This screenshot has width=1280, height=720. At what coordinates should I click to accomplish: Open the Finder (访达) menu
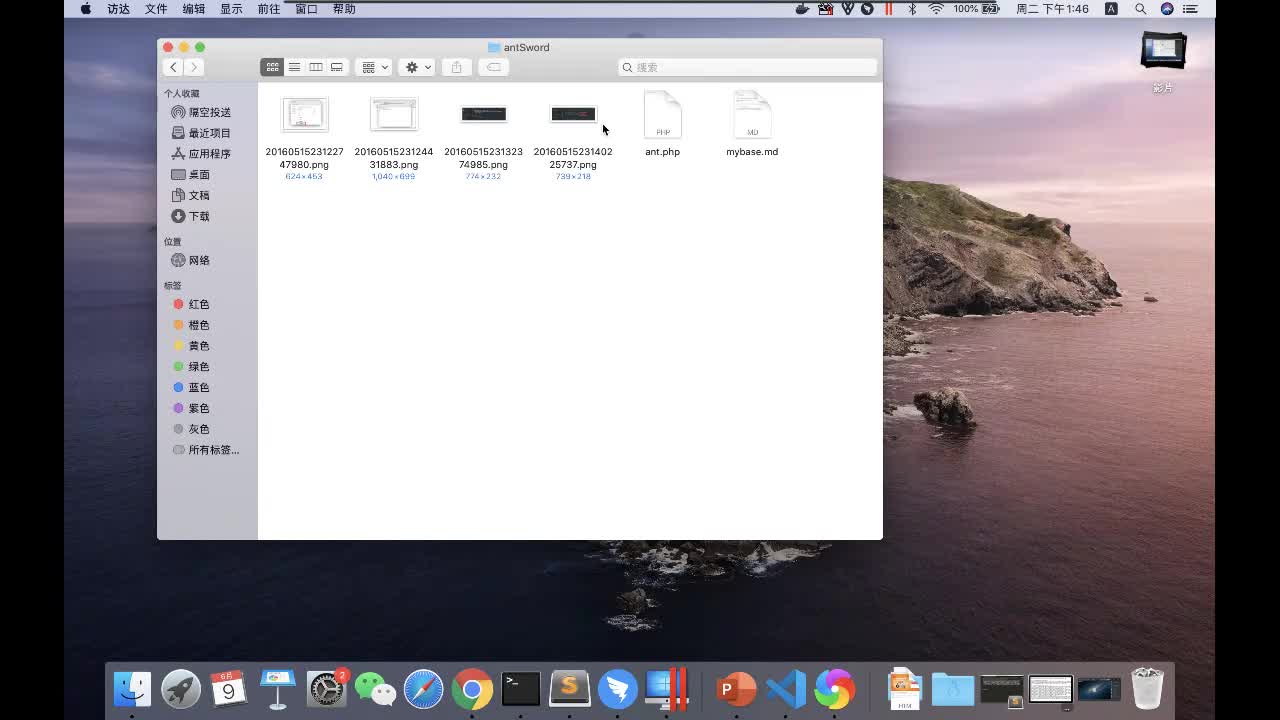click(x=119, y=9)
